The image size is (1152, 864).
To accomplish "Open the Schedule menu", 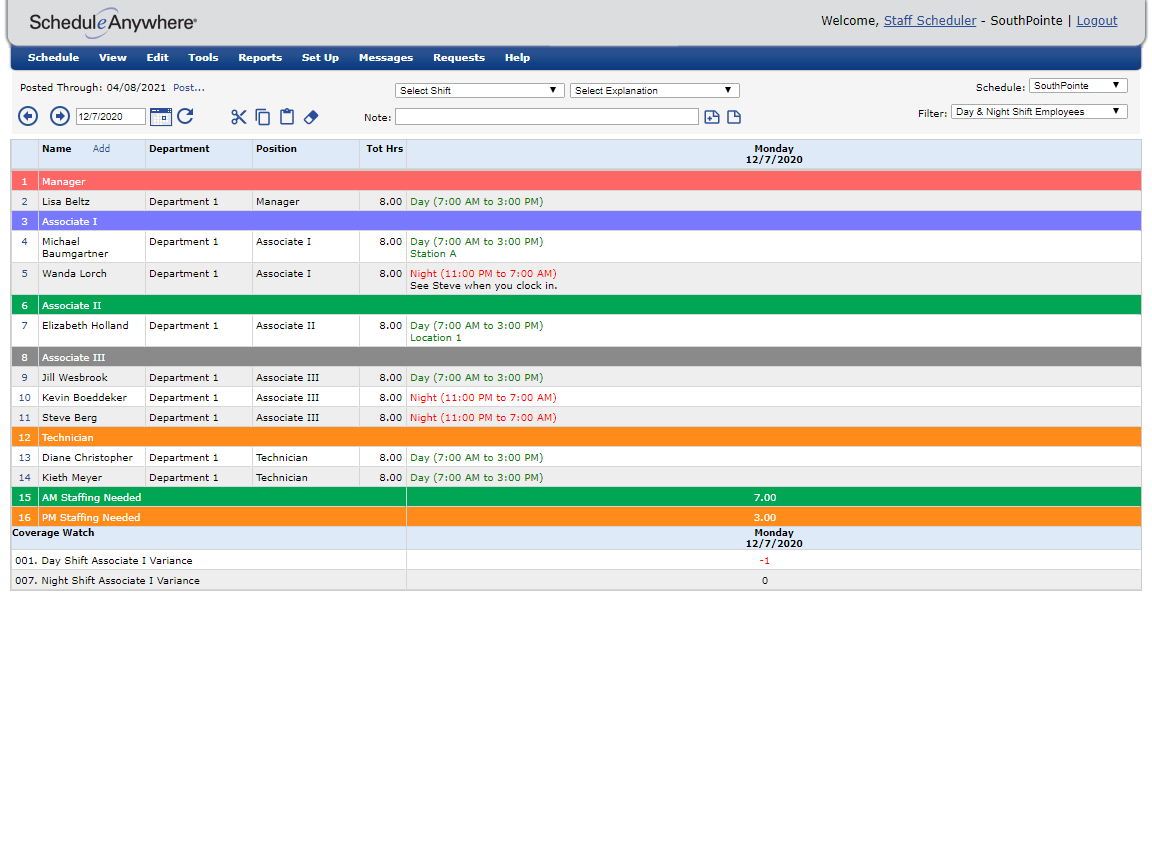I will click(53, 57).
